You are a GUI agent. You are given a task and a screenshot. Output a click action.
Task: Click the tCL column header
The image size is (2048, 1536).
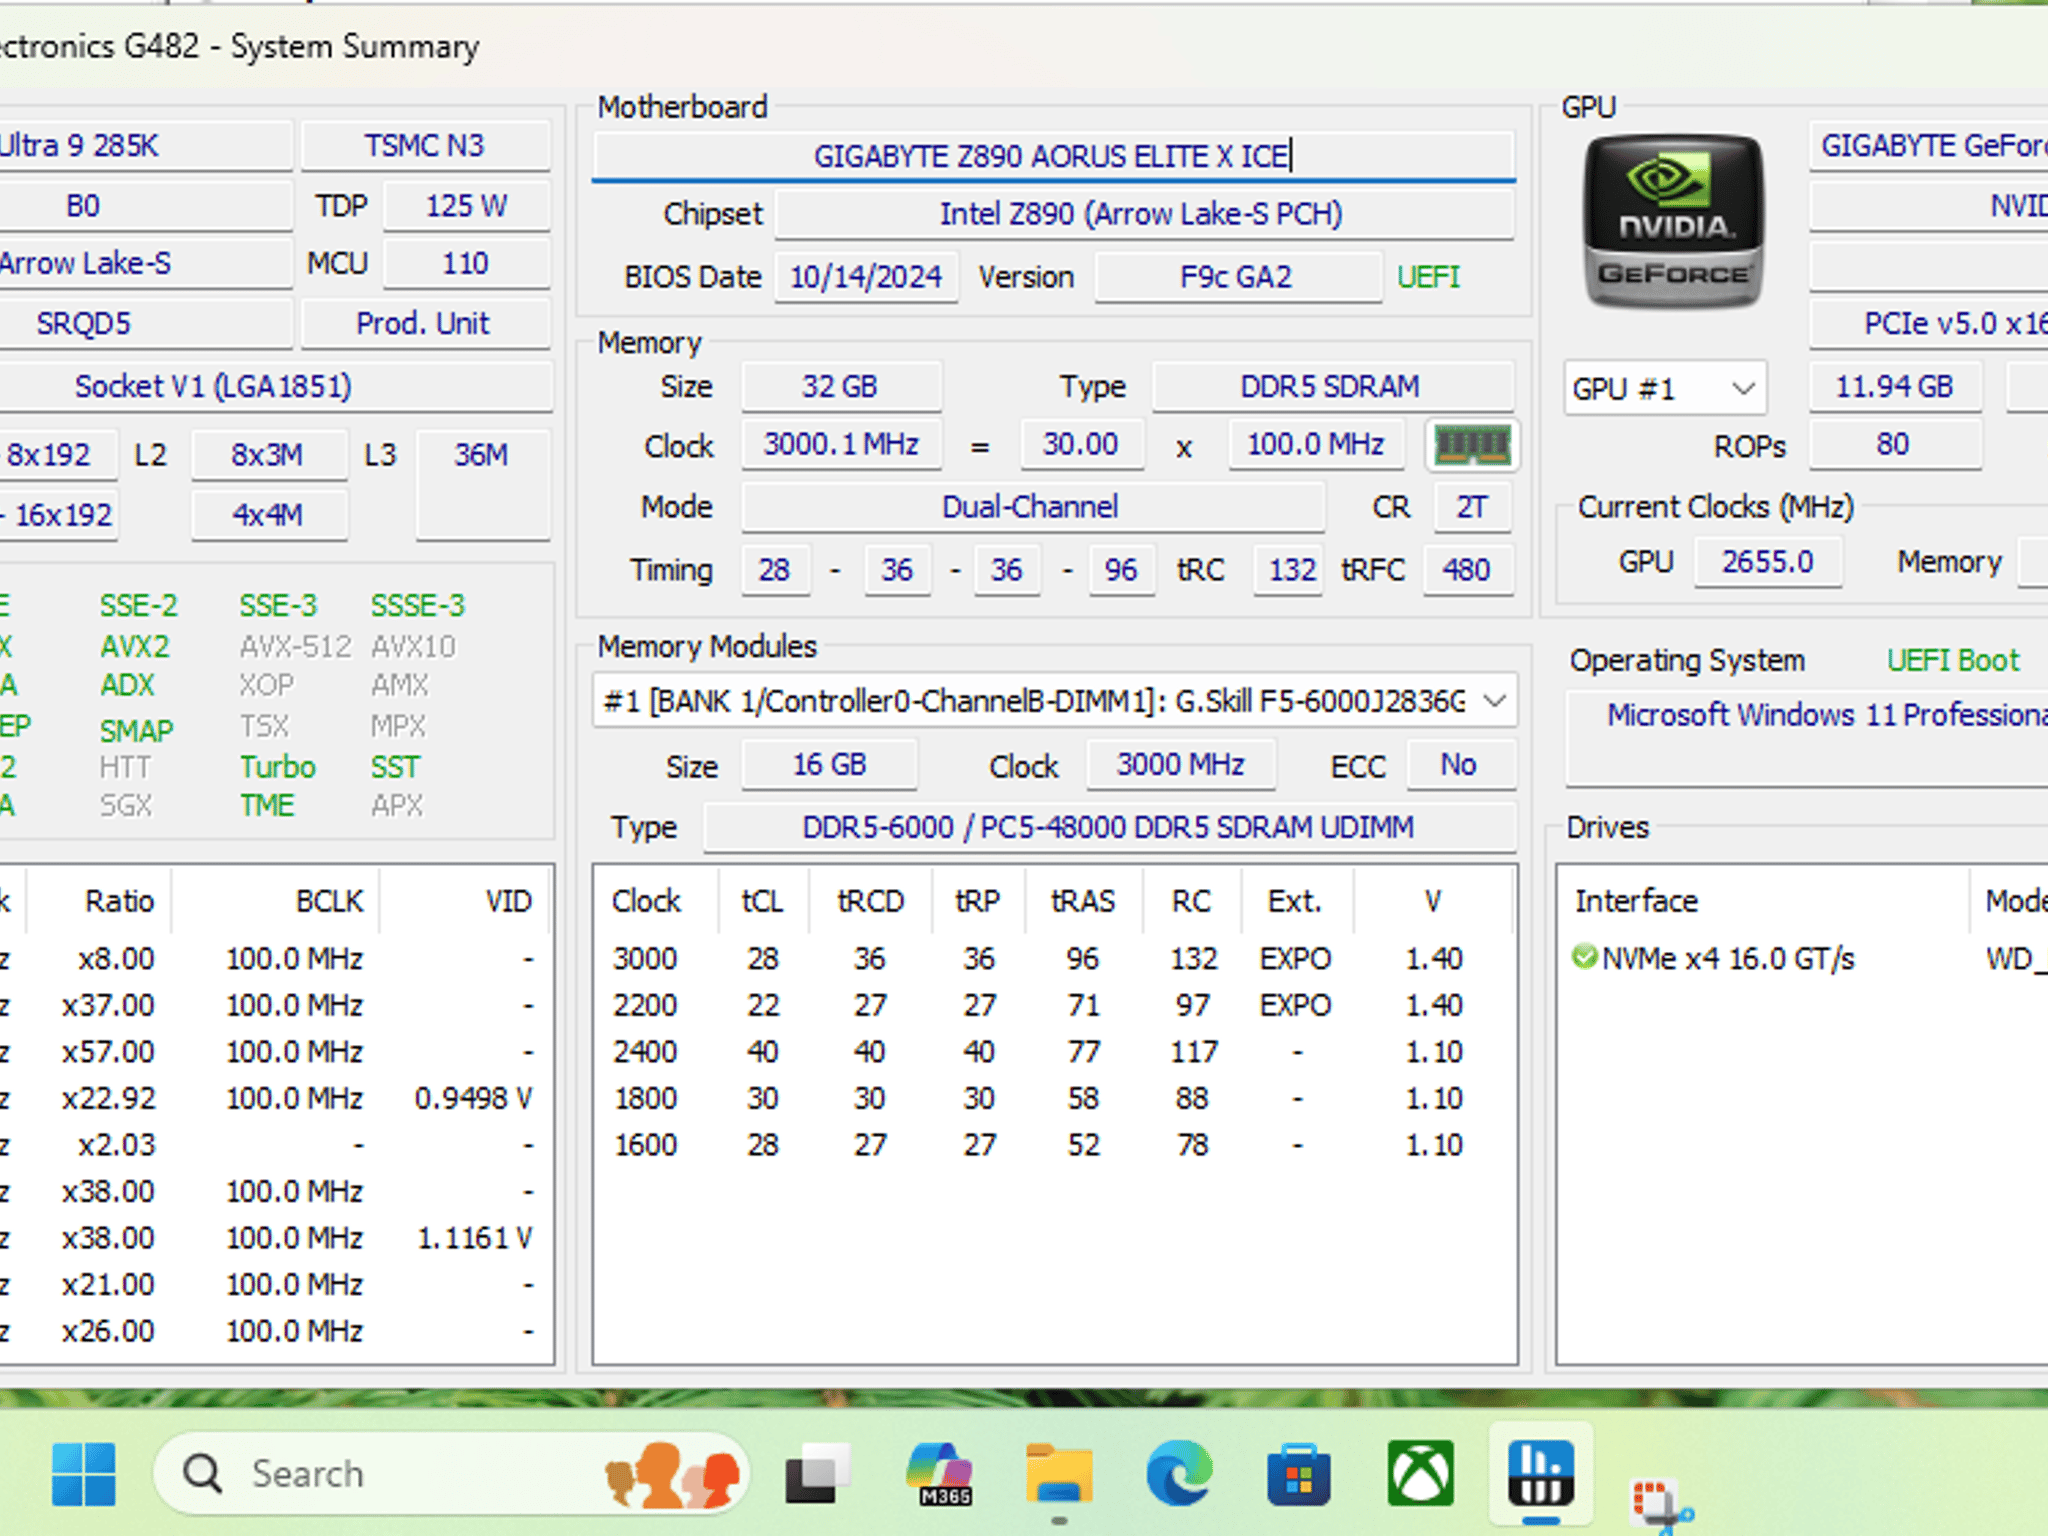click(763, 901)
